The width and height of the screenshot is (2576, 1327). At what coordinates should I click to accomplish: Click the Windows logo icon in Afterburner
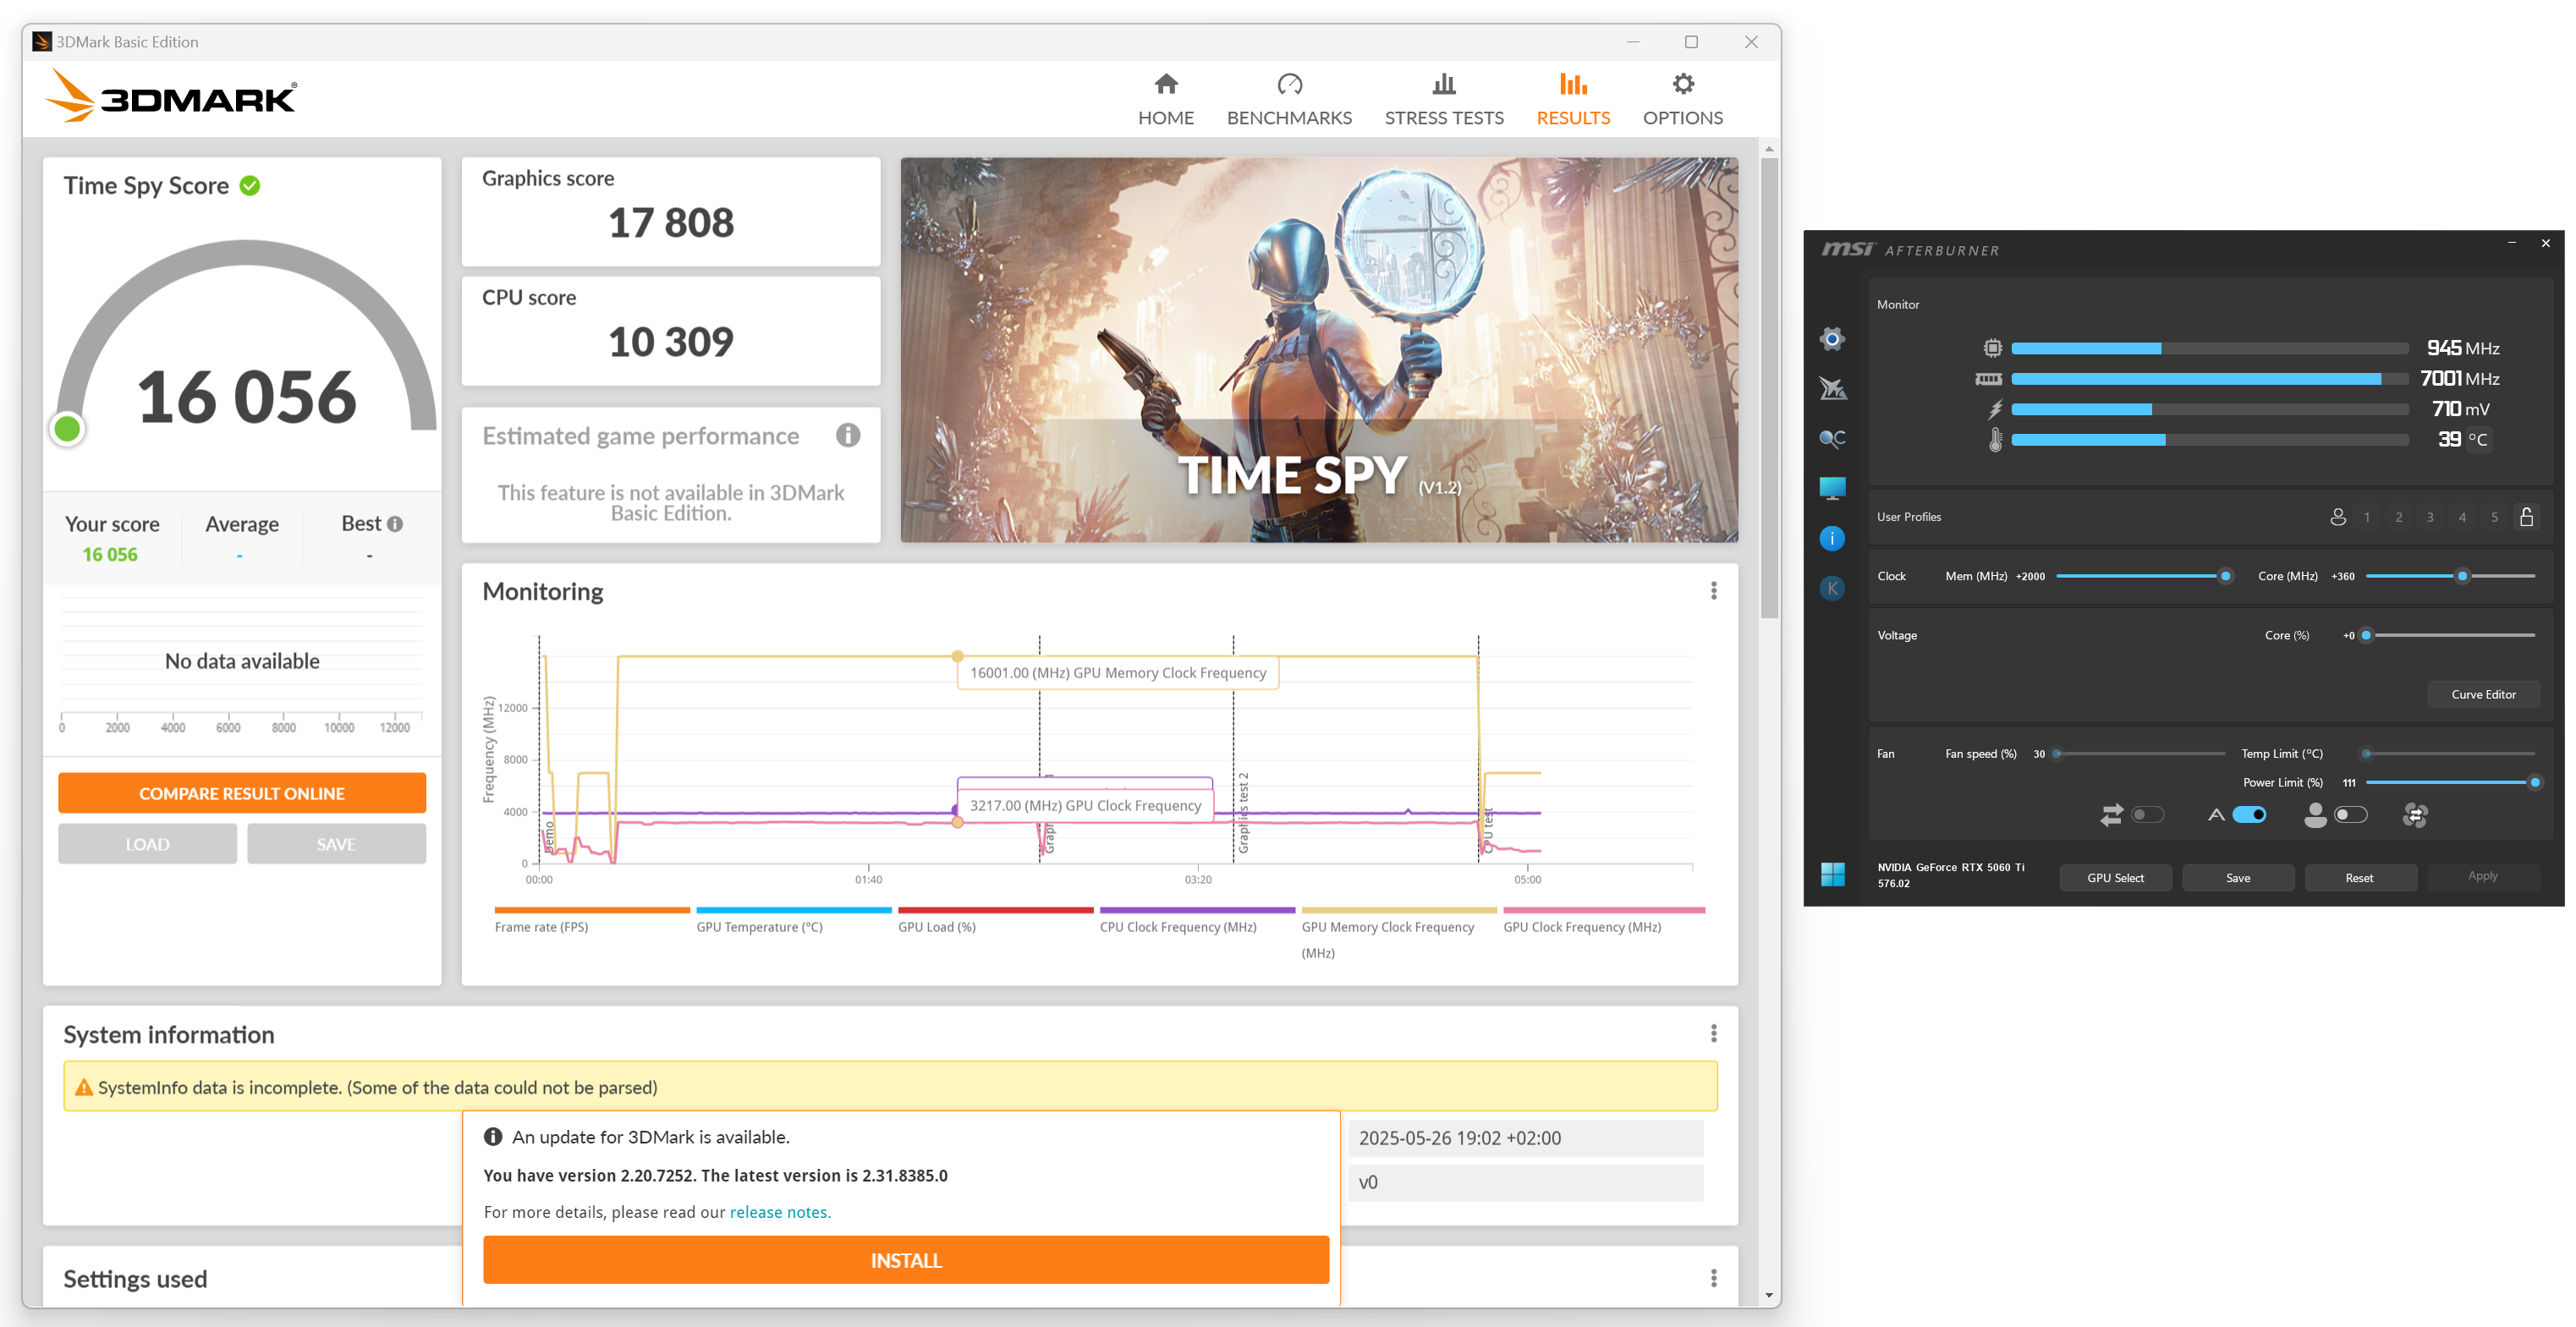click(1832, 875)
